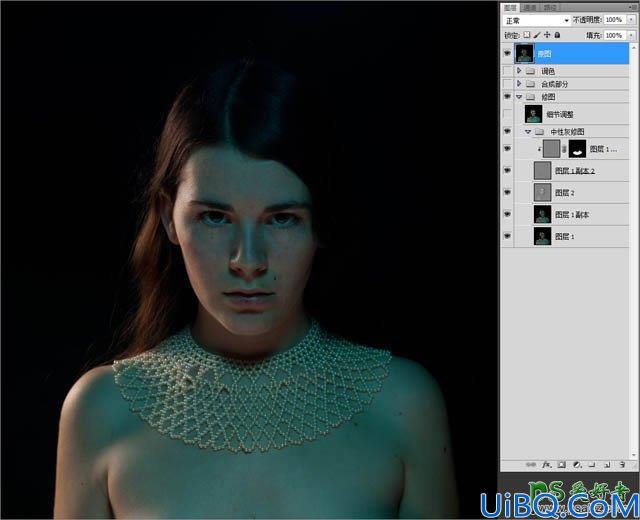This screenshot has height=520, width=640.
Task: Show the 合成部分 group via its visibility box
Action: (507, 84)
